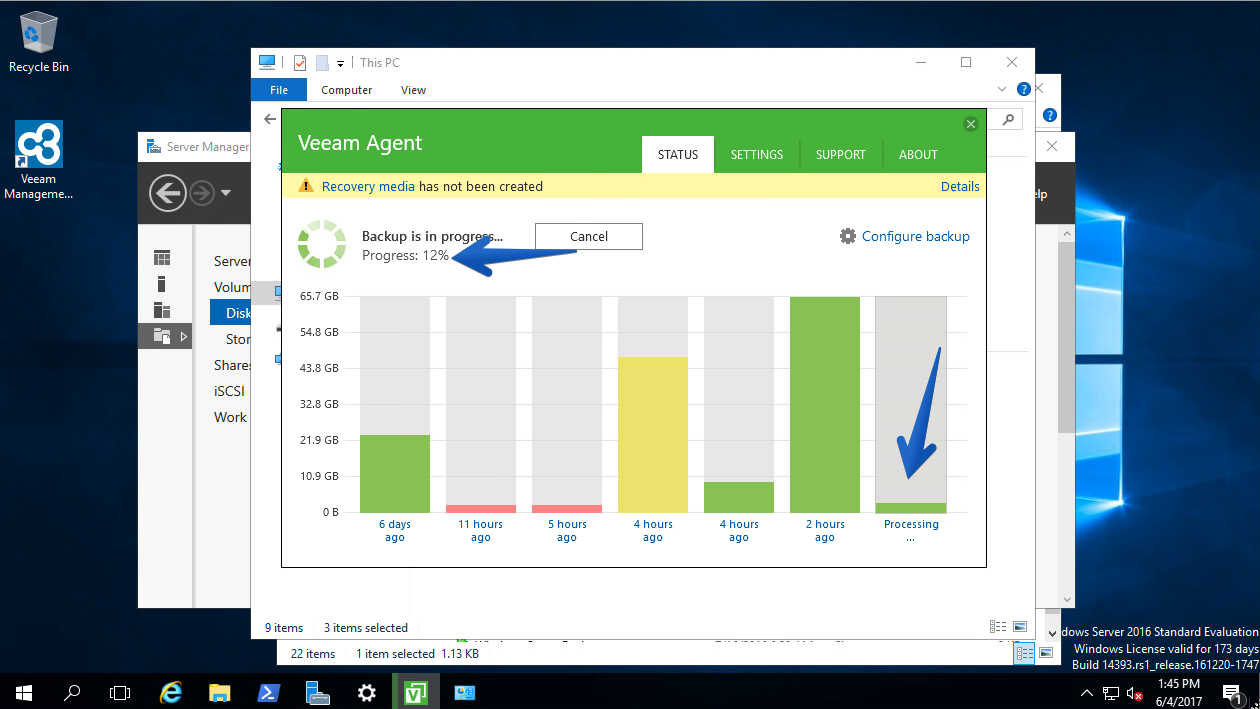
Task: Click the warning triangle in the recovery media banner
Action: [x=306, y=186]
